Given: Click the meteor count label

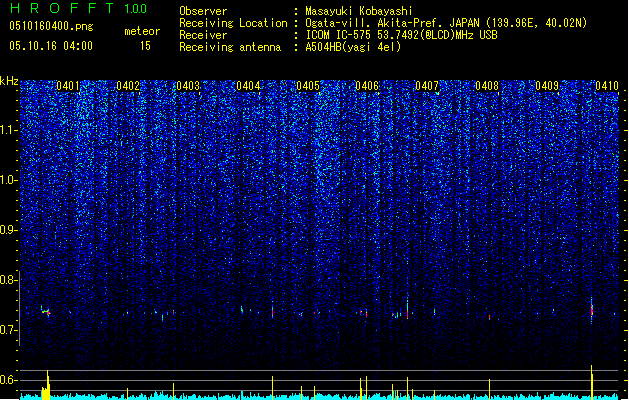Looking at the screenshot, I should (x=142, y=31).
